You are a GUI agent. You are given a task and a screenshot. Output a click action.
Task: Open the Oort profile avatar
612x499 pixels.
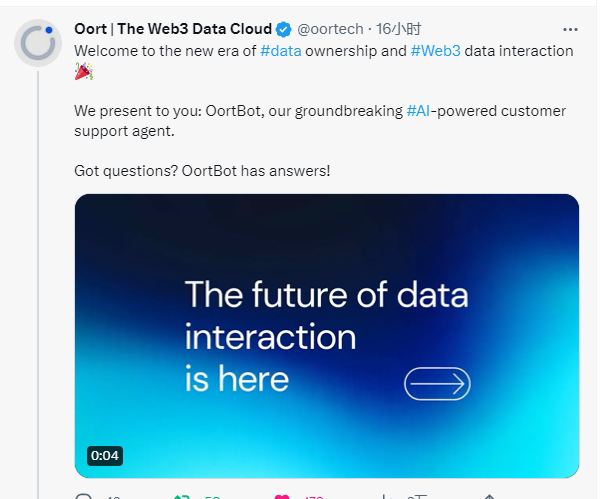38,43
